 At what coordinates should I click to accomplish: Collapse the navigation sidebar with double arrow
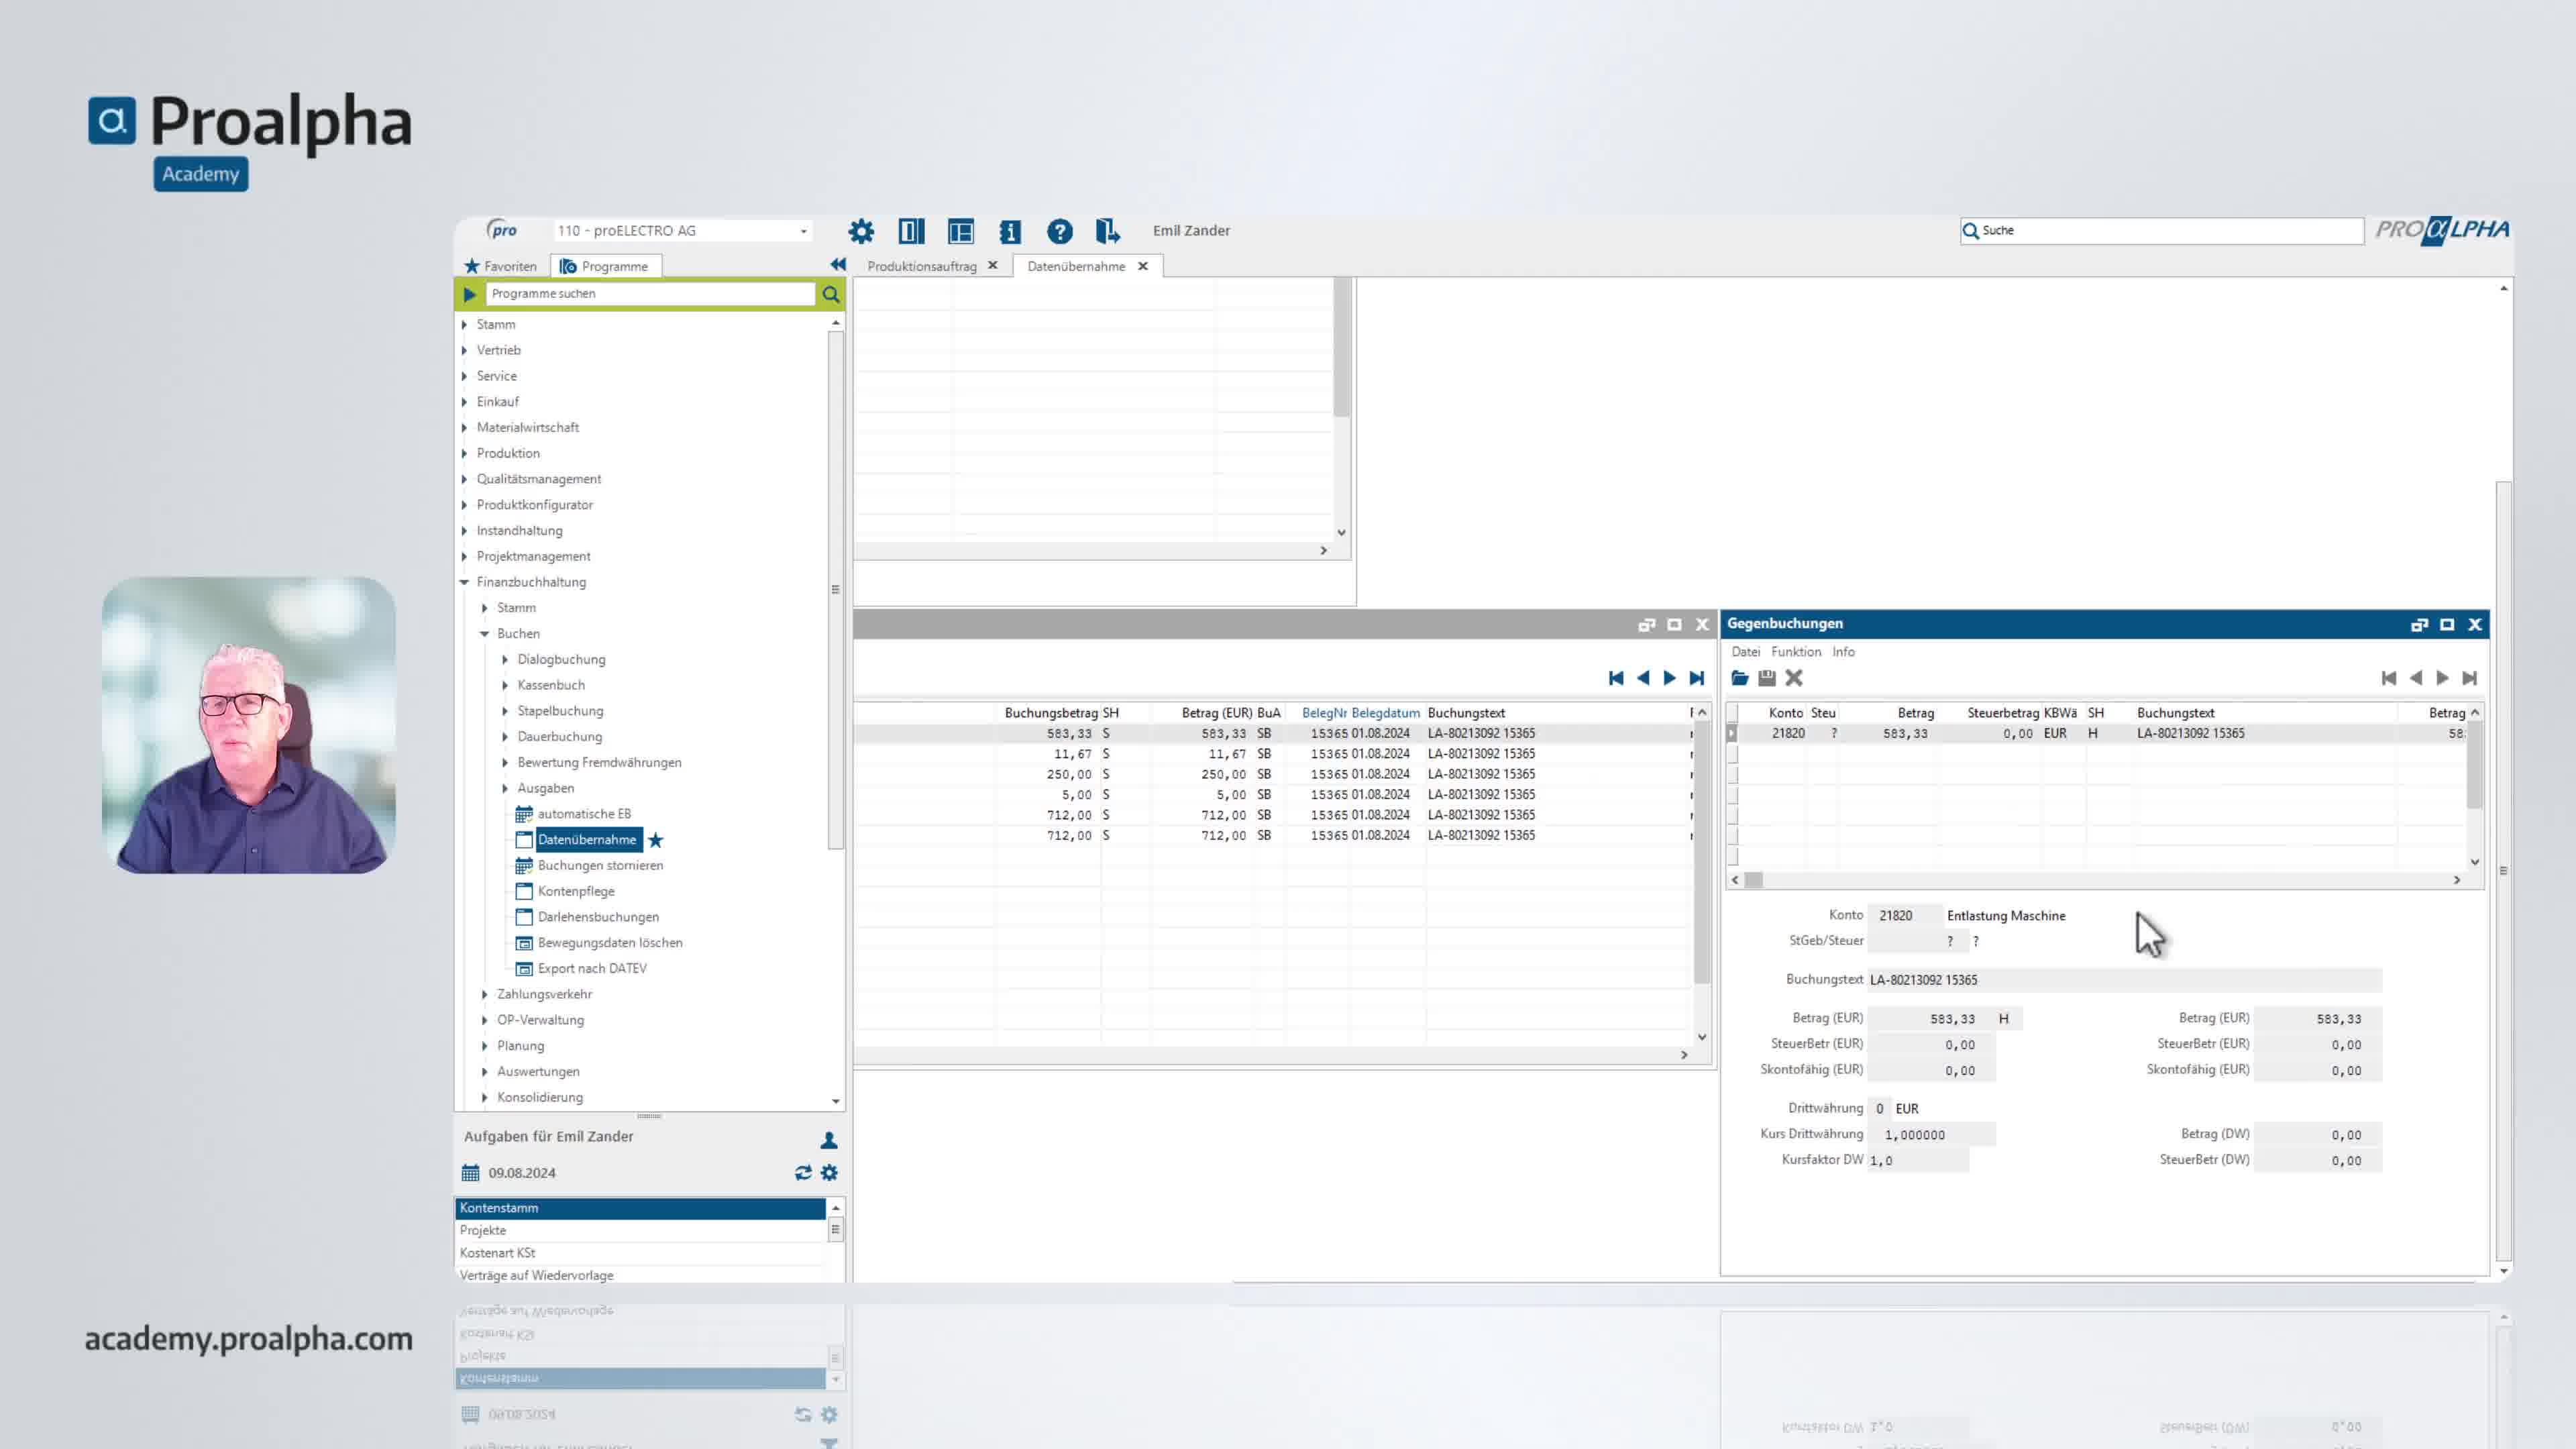pos(838,265)
